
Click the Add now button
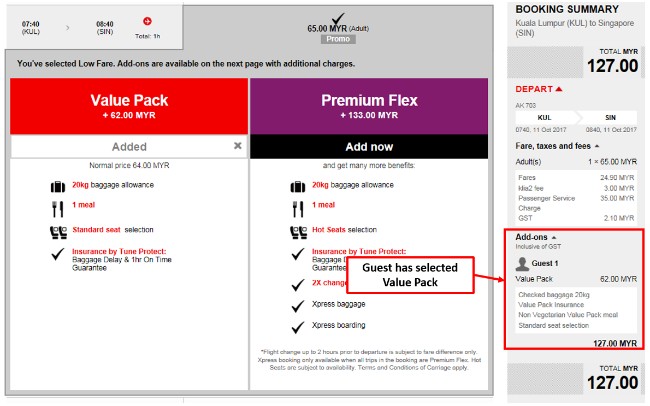[368, 146]
